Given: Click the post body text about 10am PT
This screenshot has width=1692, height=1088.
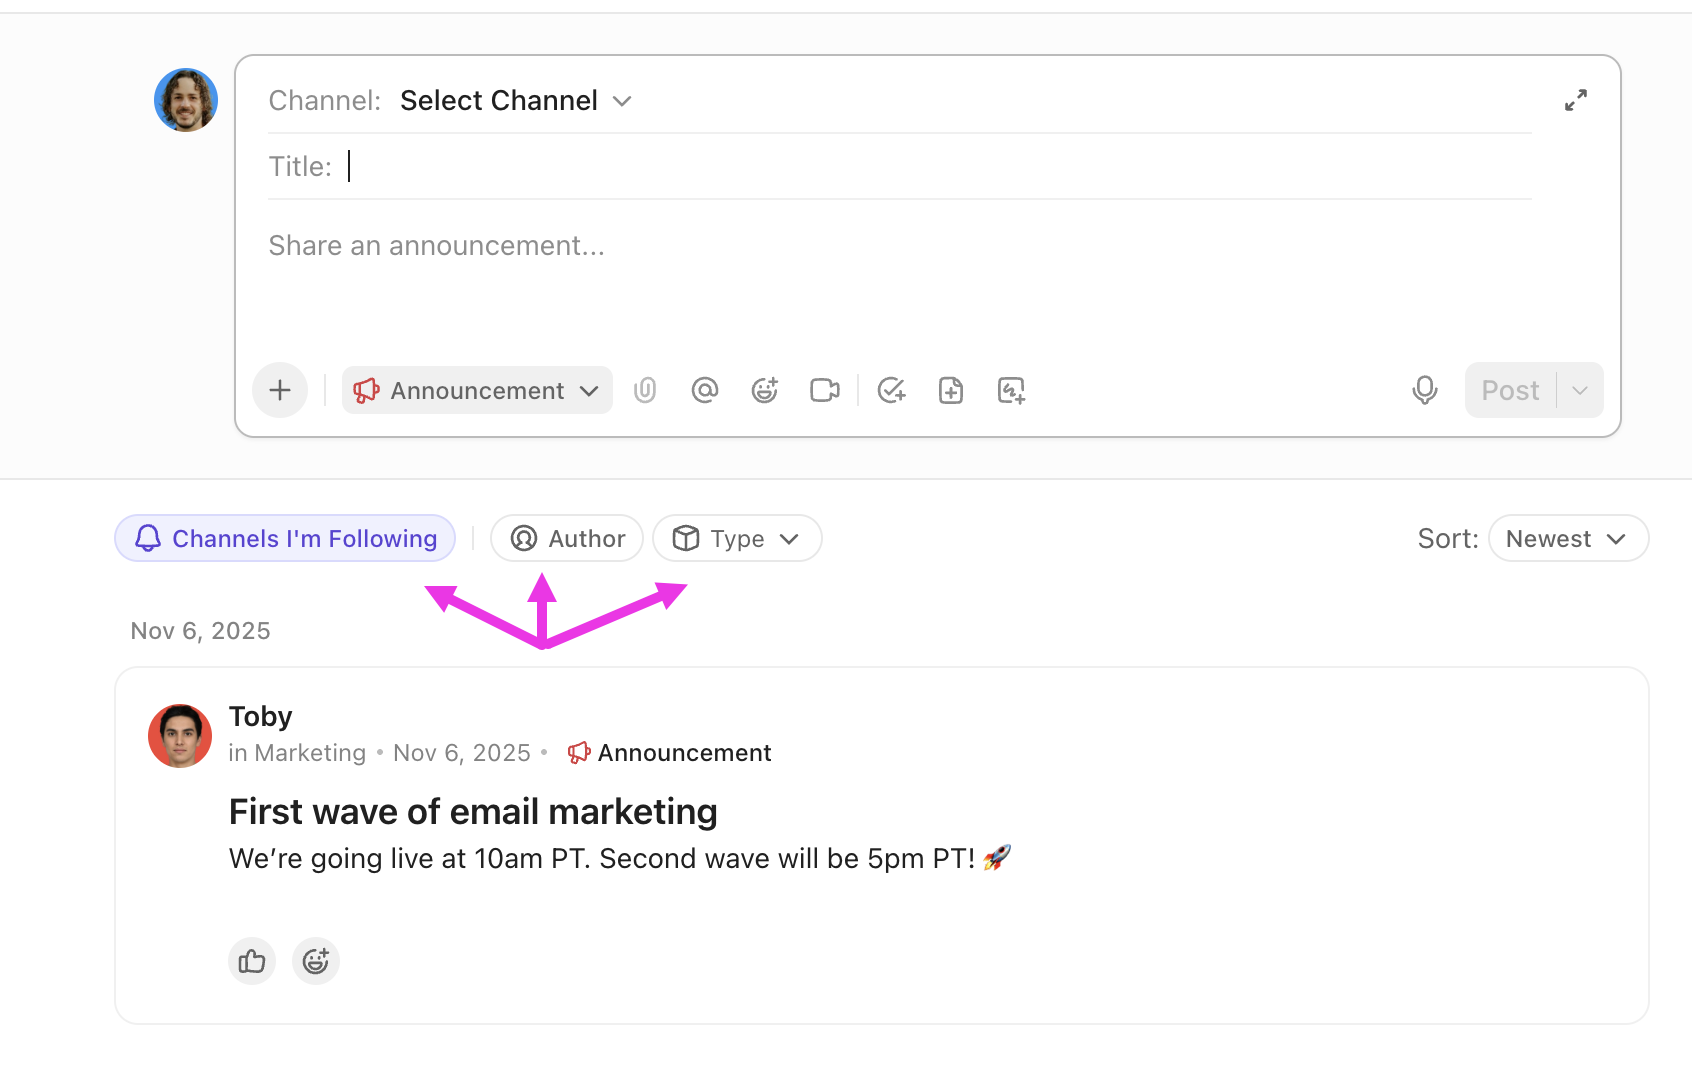Looking at the screenshot, I should 620,858.
